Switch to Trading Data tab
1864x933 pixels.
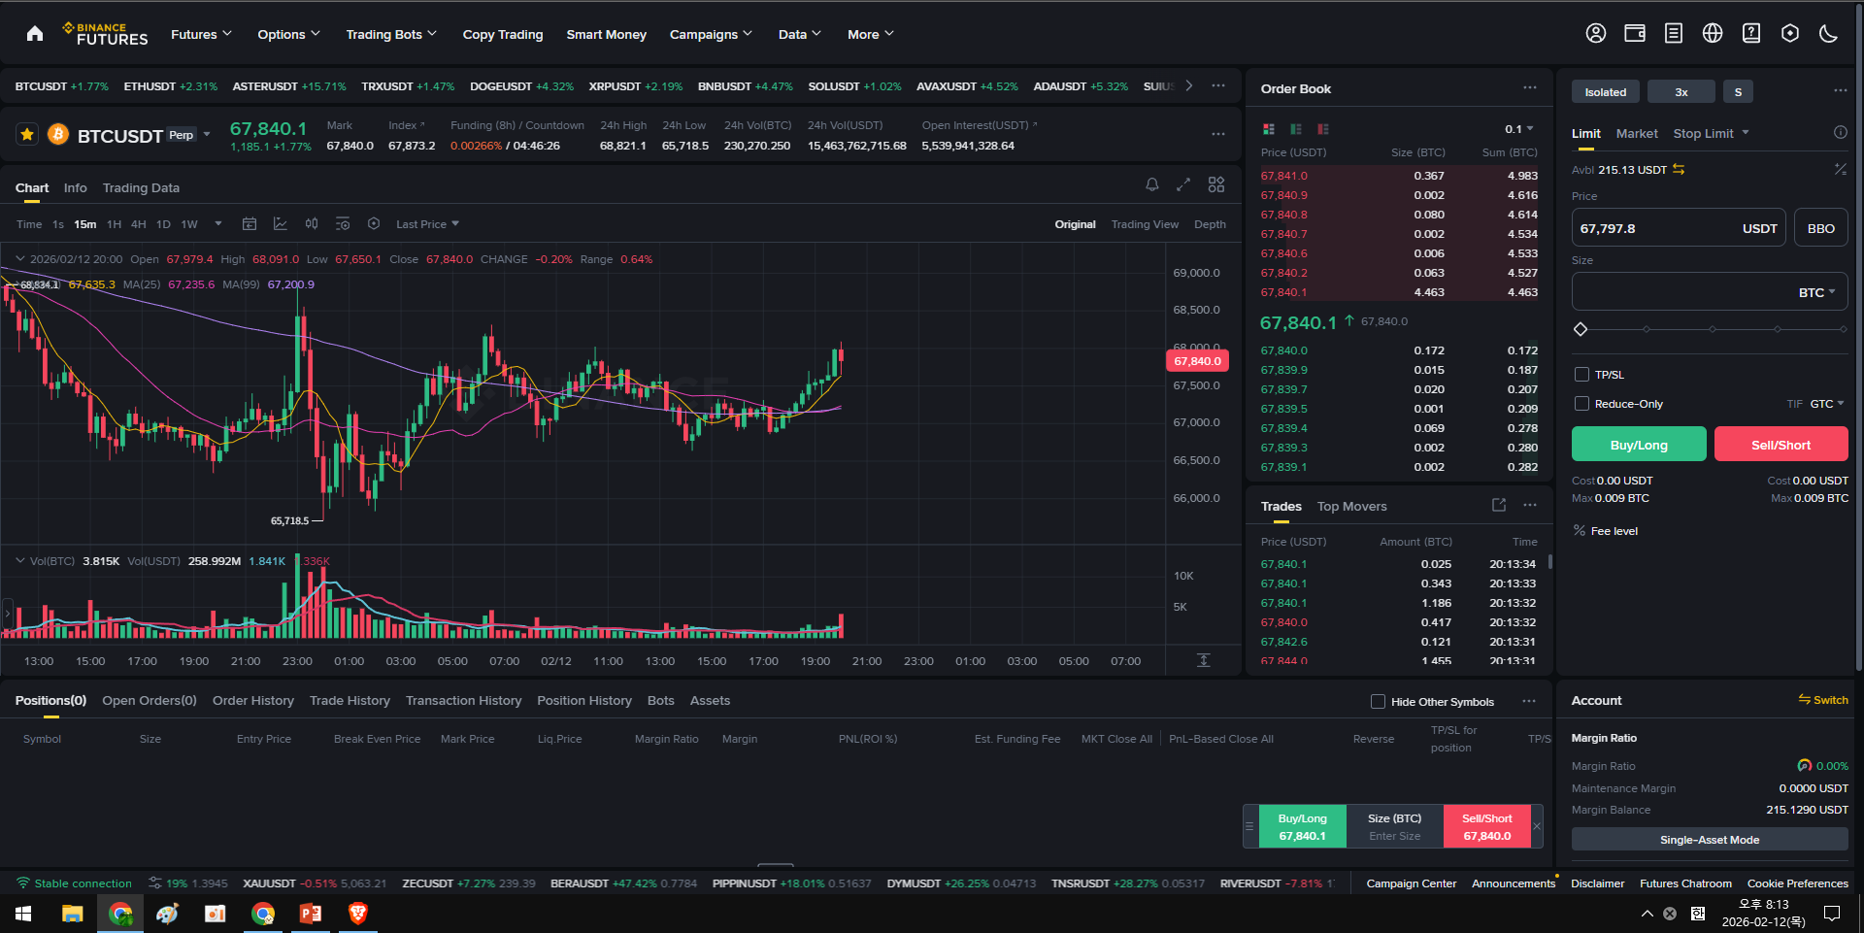[x=141, y=188]
